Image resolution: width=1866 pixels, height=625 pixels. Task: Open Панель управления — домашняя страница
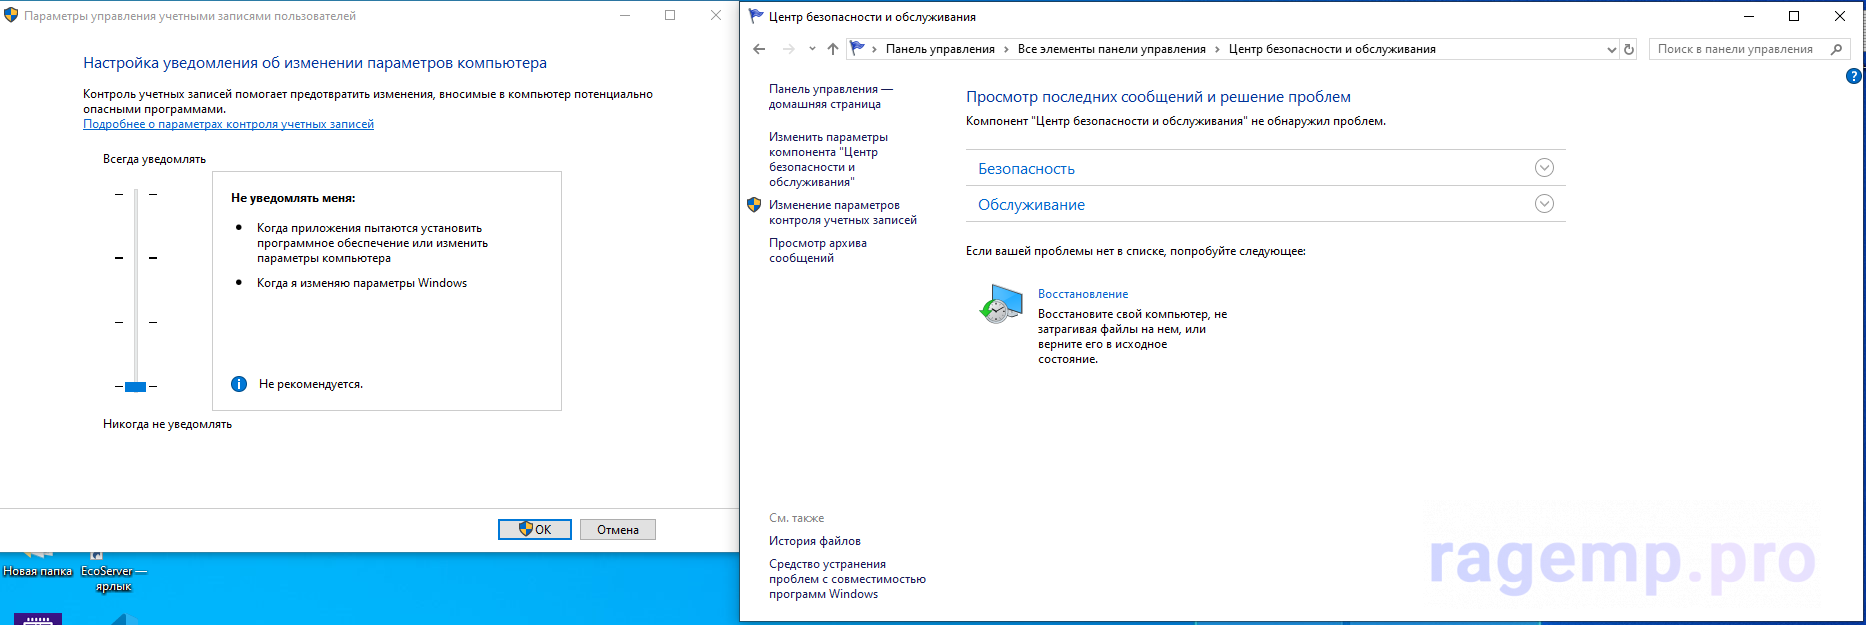tap(831, 96)
